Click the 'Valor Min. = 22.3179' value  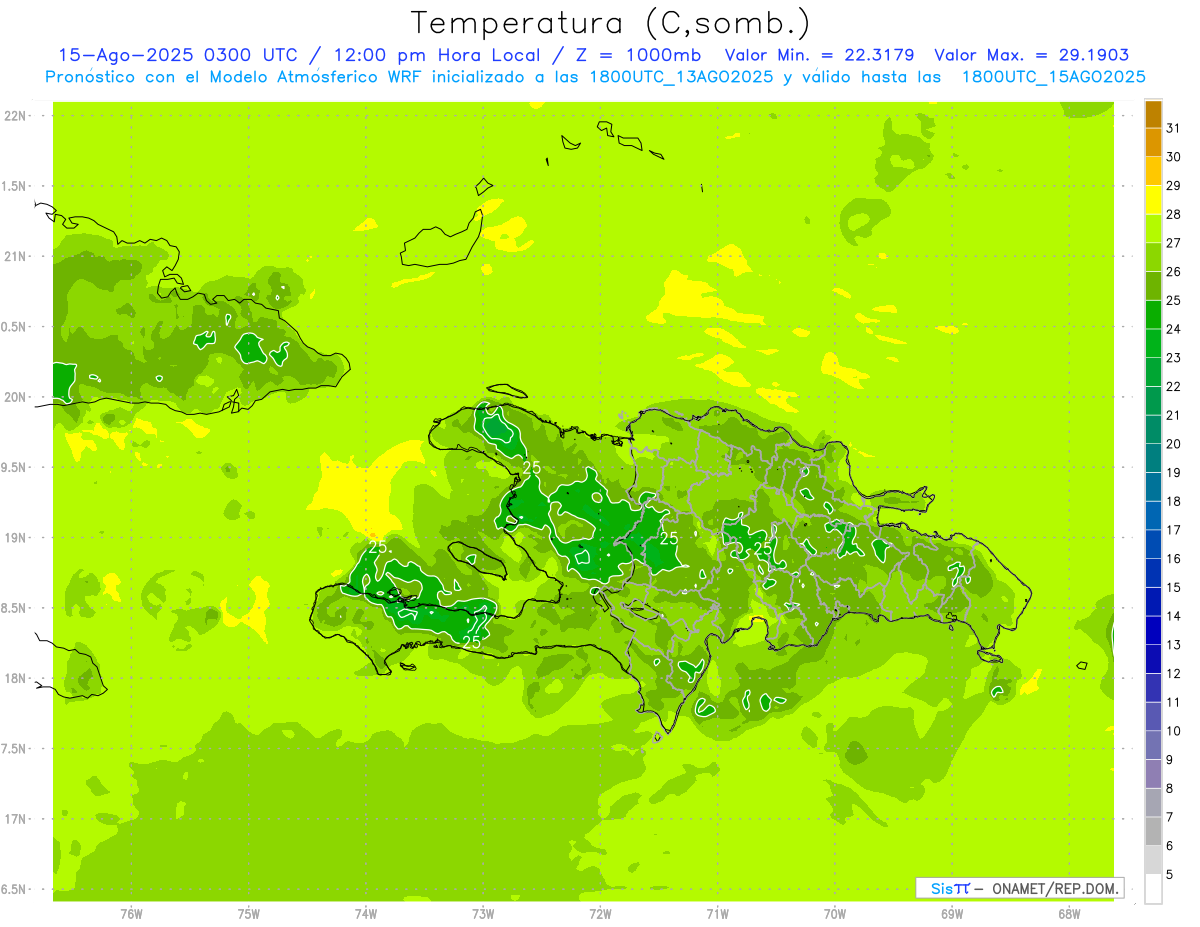coord(819,55)
